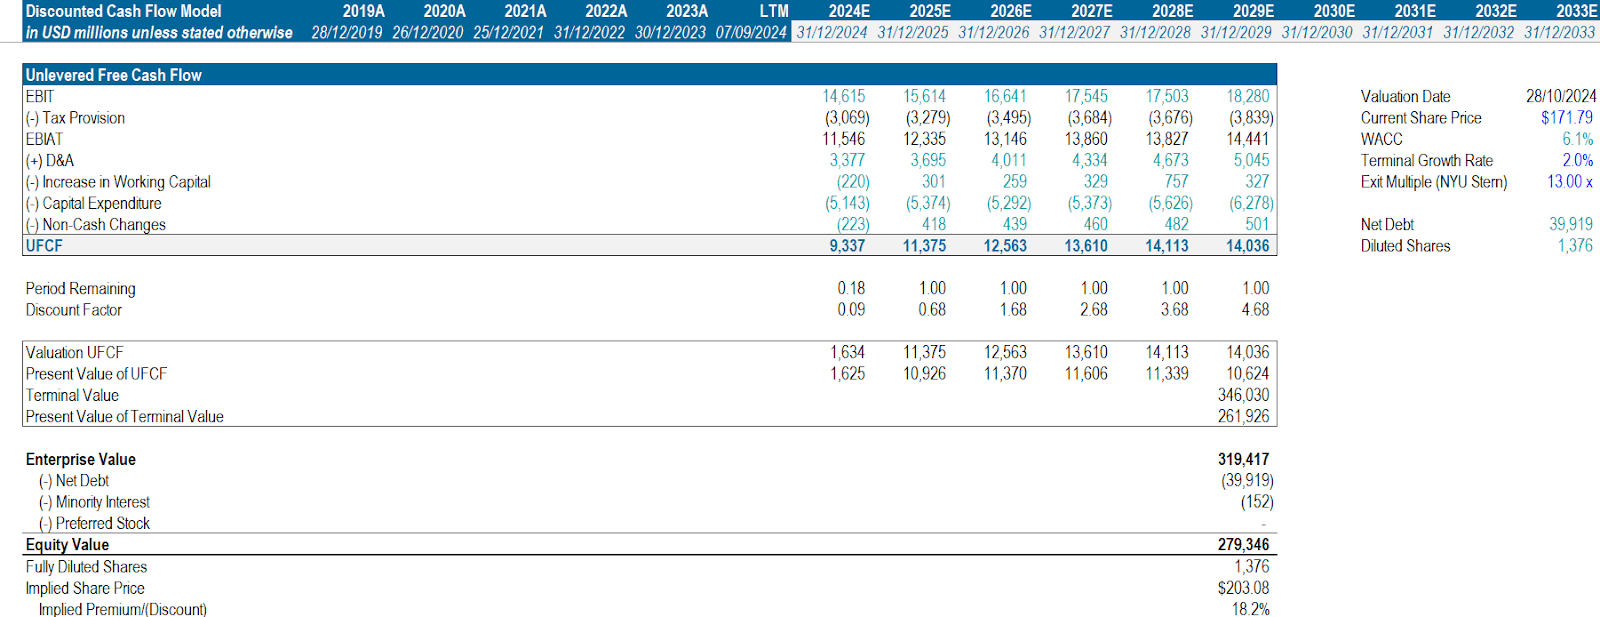The width and height of the screenshot is (1600, 617).
Task: Select the Exit Multiple 13.00 x cell
Action: (x=1569, y=182)
